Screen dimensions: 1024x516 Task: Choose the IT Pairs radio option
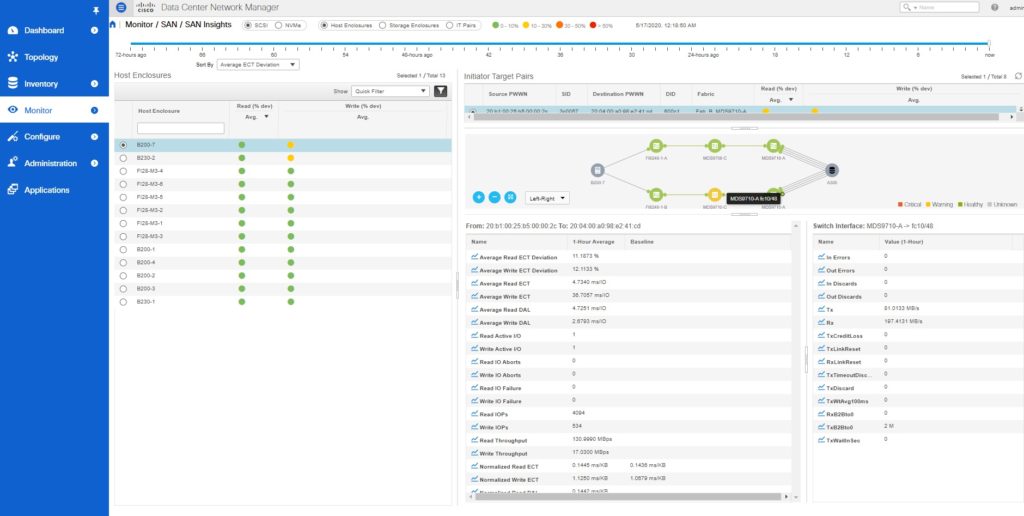449,25
